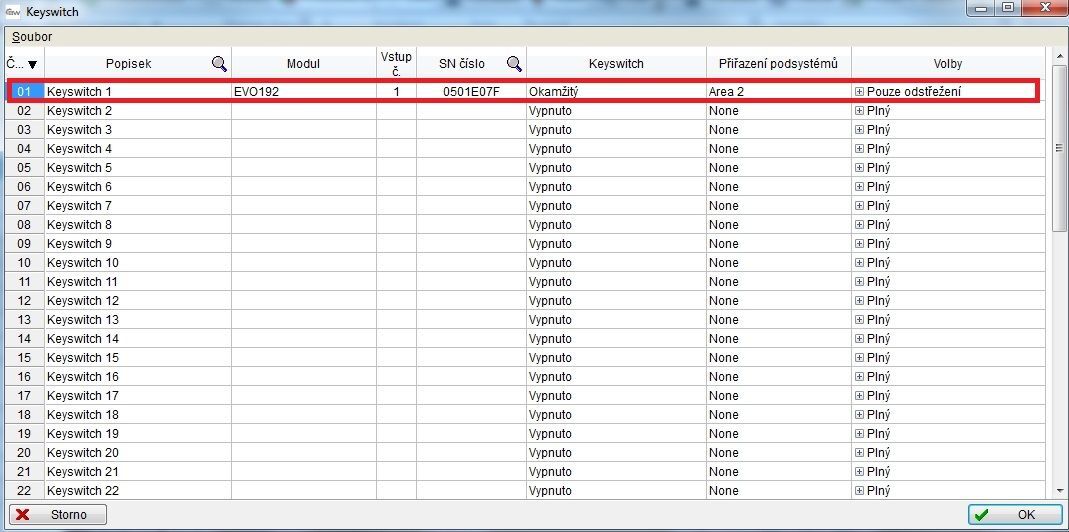The height and width of the screenshot is (532, 1069).
Task: Expand Plný options for Keyswitch 2
Action: coord(859,111)
